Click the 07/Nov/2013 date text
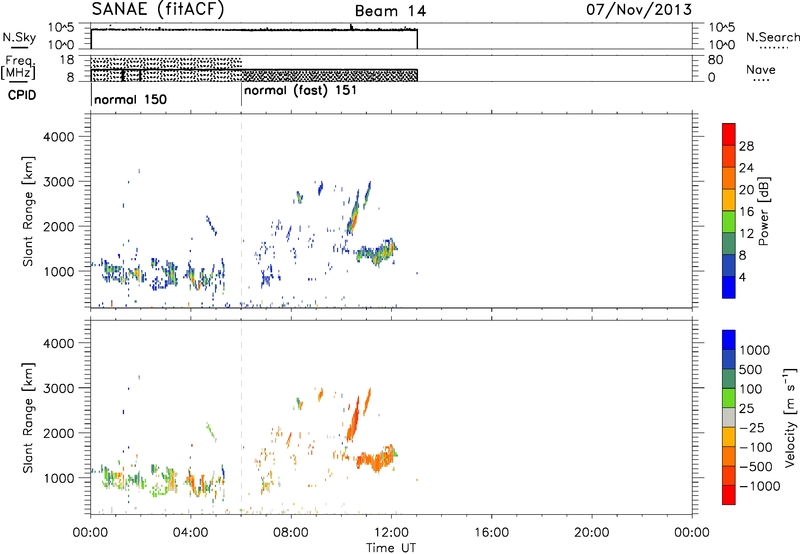The height and width of the screenshot is (554, 800). [639, 10]
